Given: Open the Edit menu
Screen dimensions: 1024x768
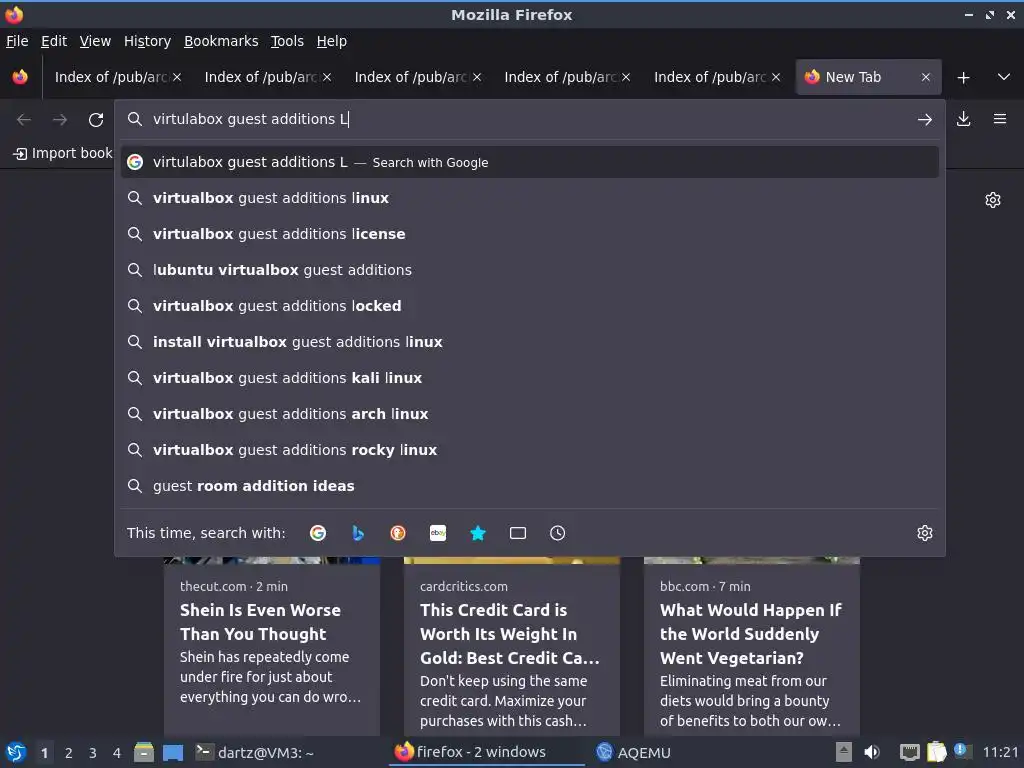Looking at the screenshot, I should click(54, 41).
